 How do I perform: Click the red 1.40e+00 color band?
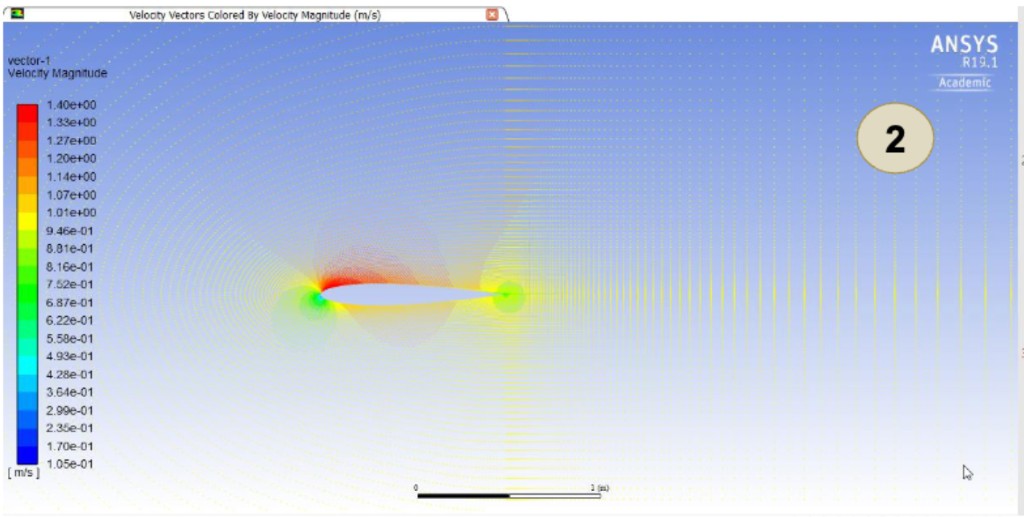click(28, 110)
